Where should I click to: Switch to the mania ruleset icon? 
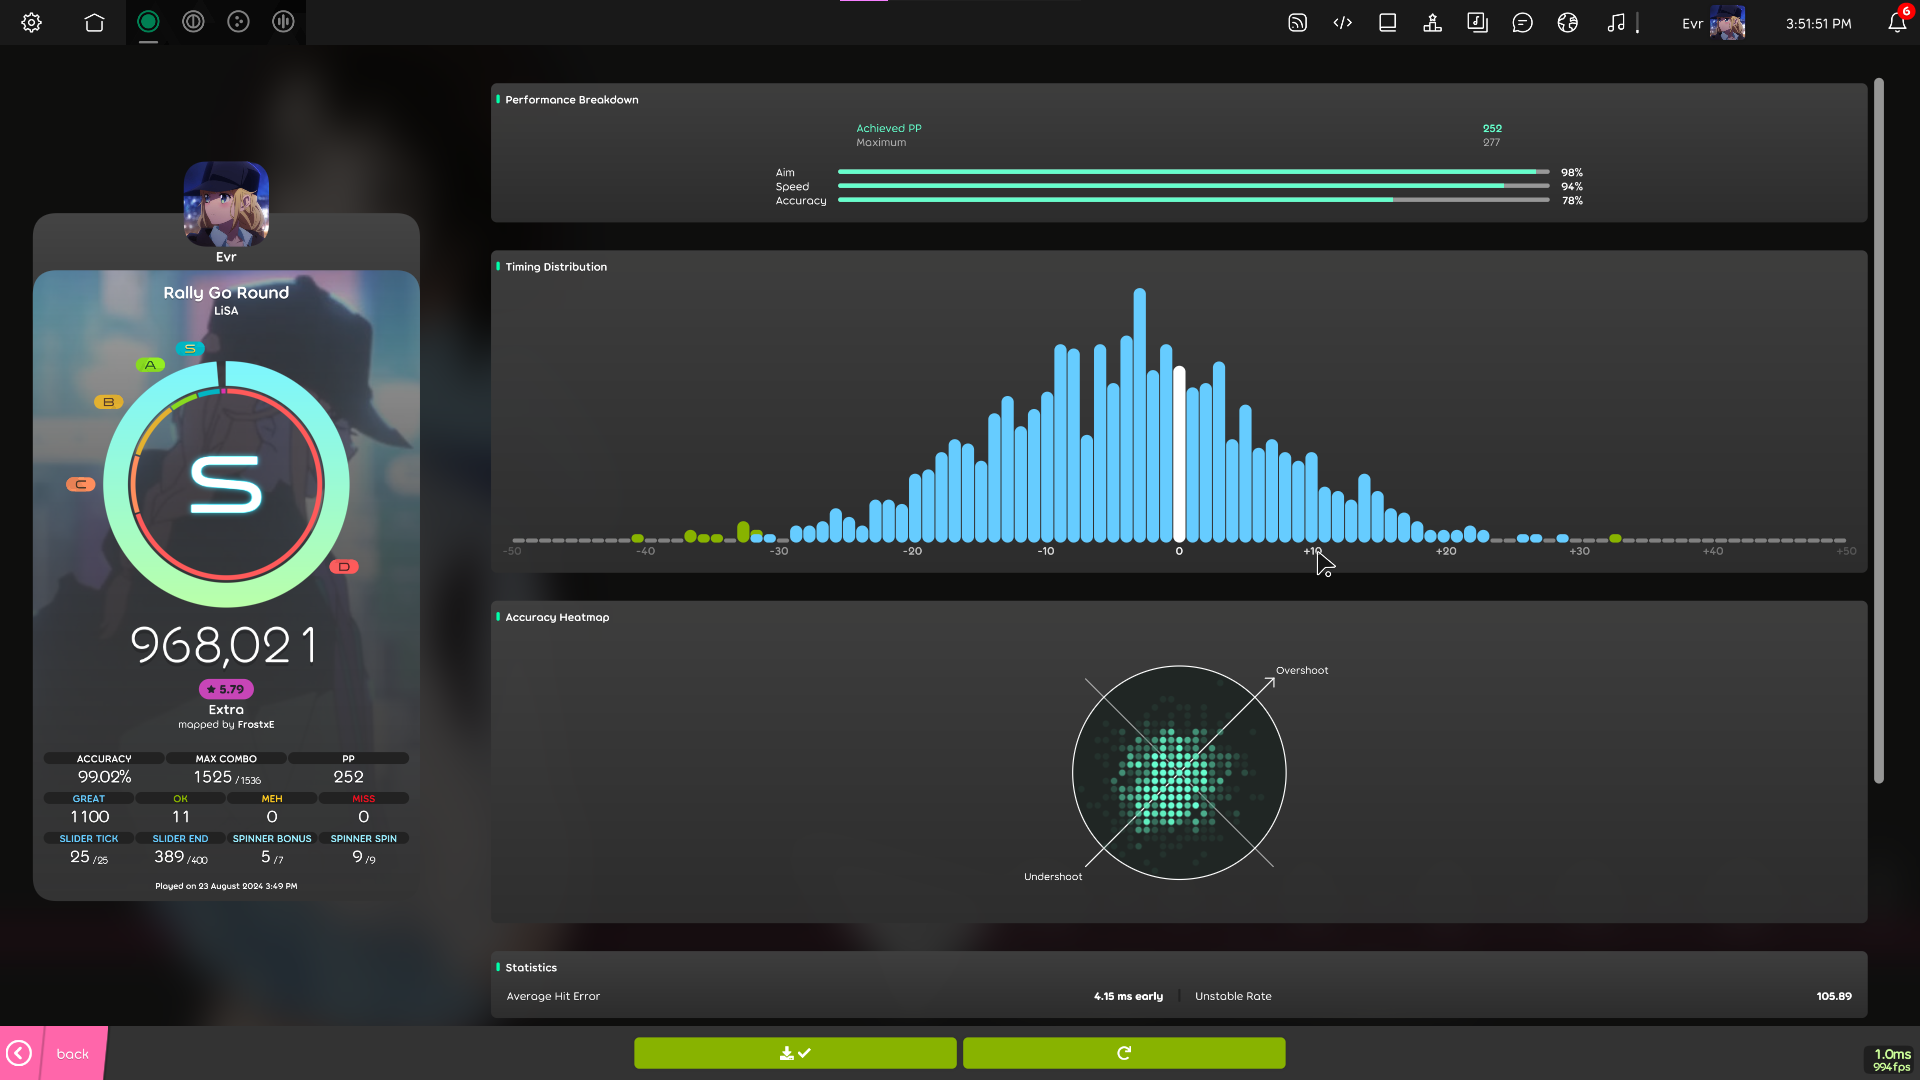[x=283, y=22]
